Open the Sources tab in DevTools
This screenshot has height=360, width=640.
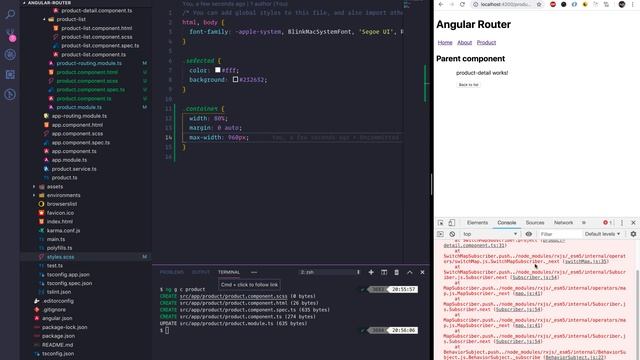(x=535, y=223)
